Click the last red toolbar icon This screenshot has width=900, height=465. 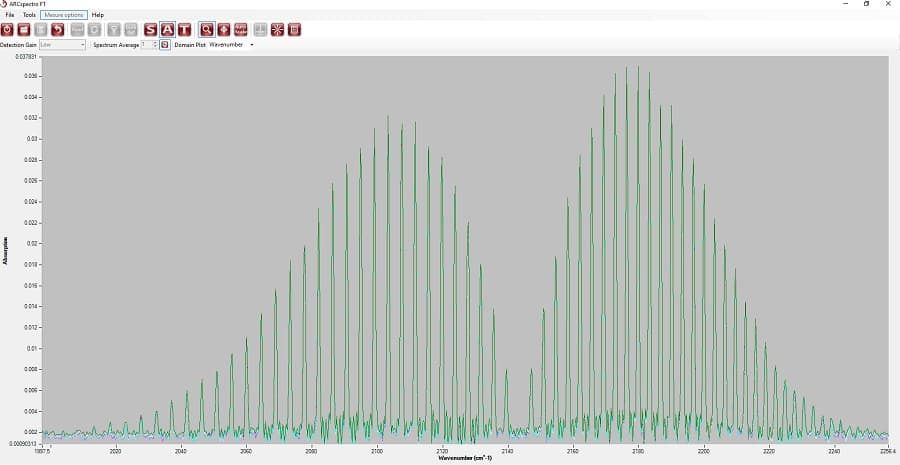pyautogui.click(x=294, y=30)
